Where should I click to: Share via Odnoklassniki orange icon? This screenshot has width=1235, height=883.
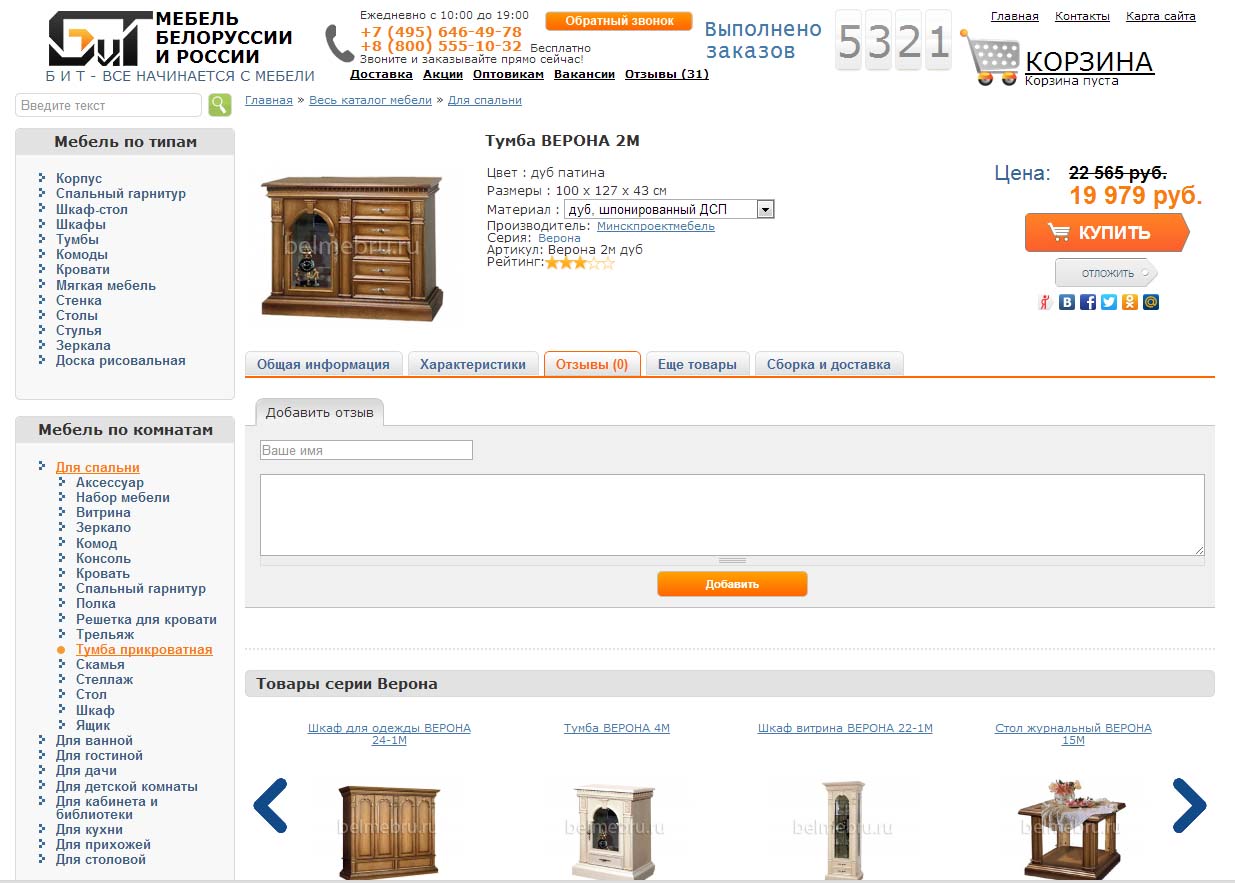(1130, 302)
